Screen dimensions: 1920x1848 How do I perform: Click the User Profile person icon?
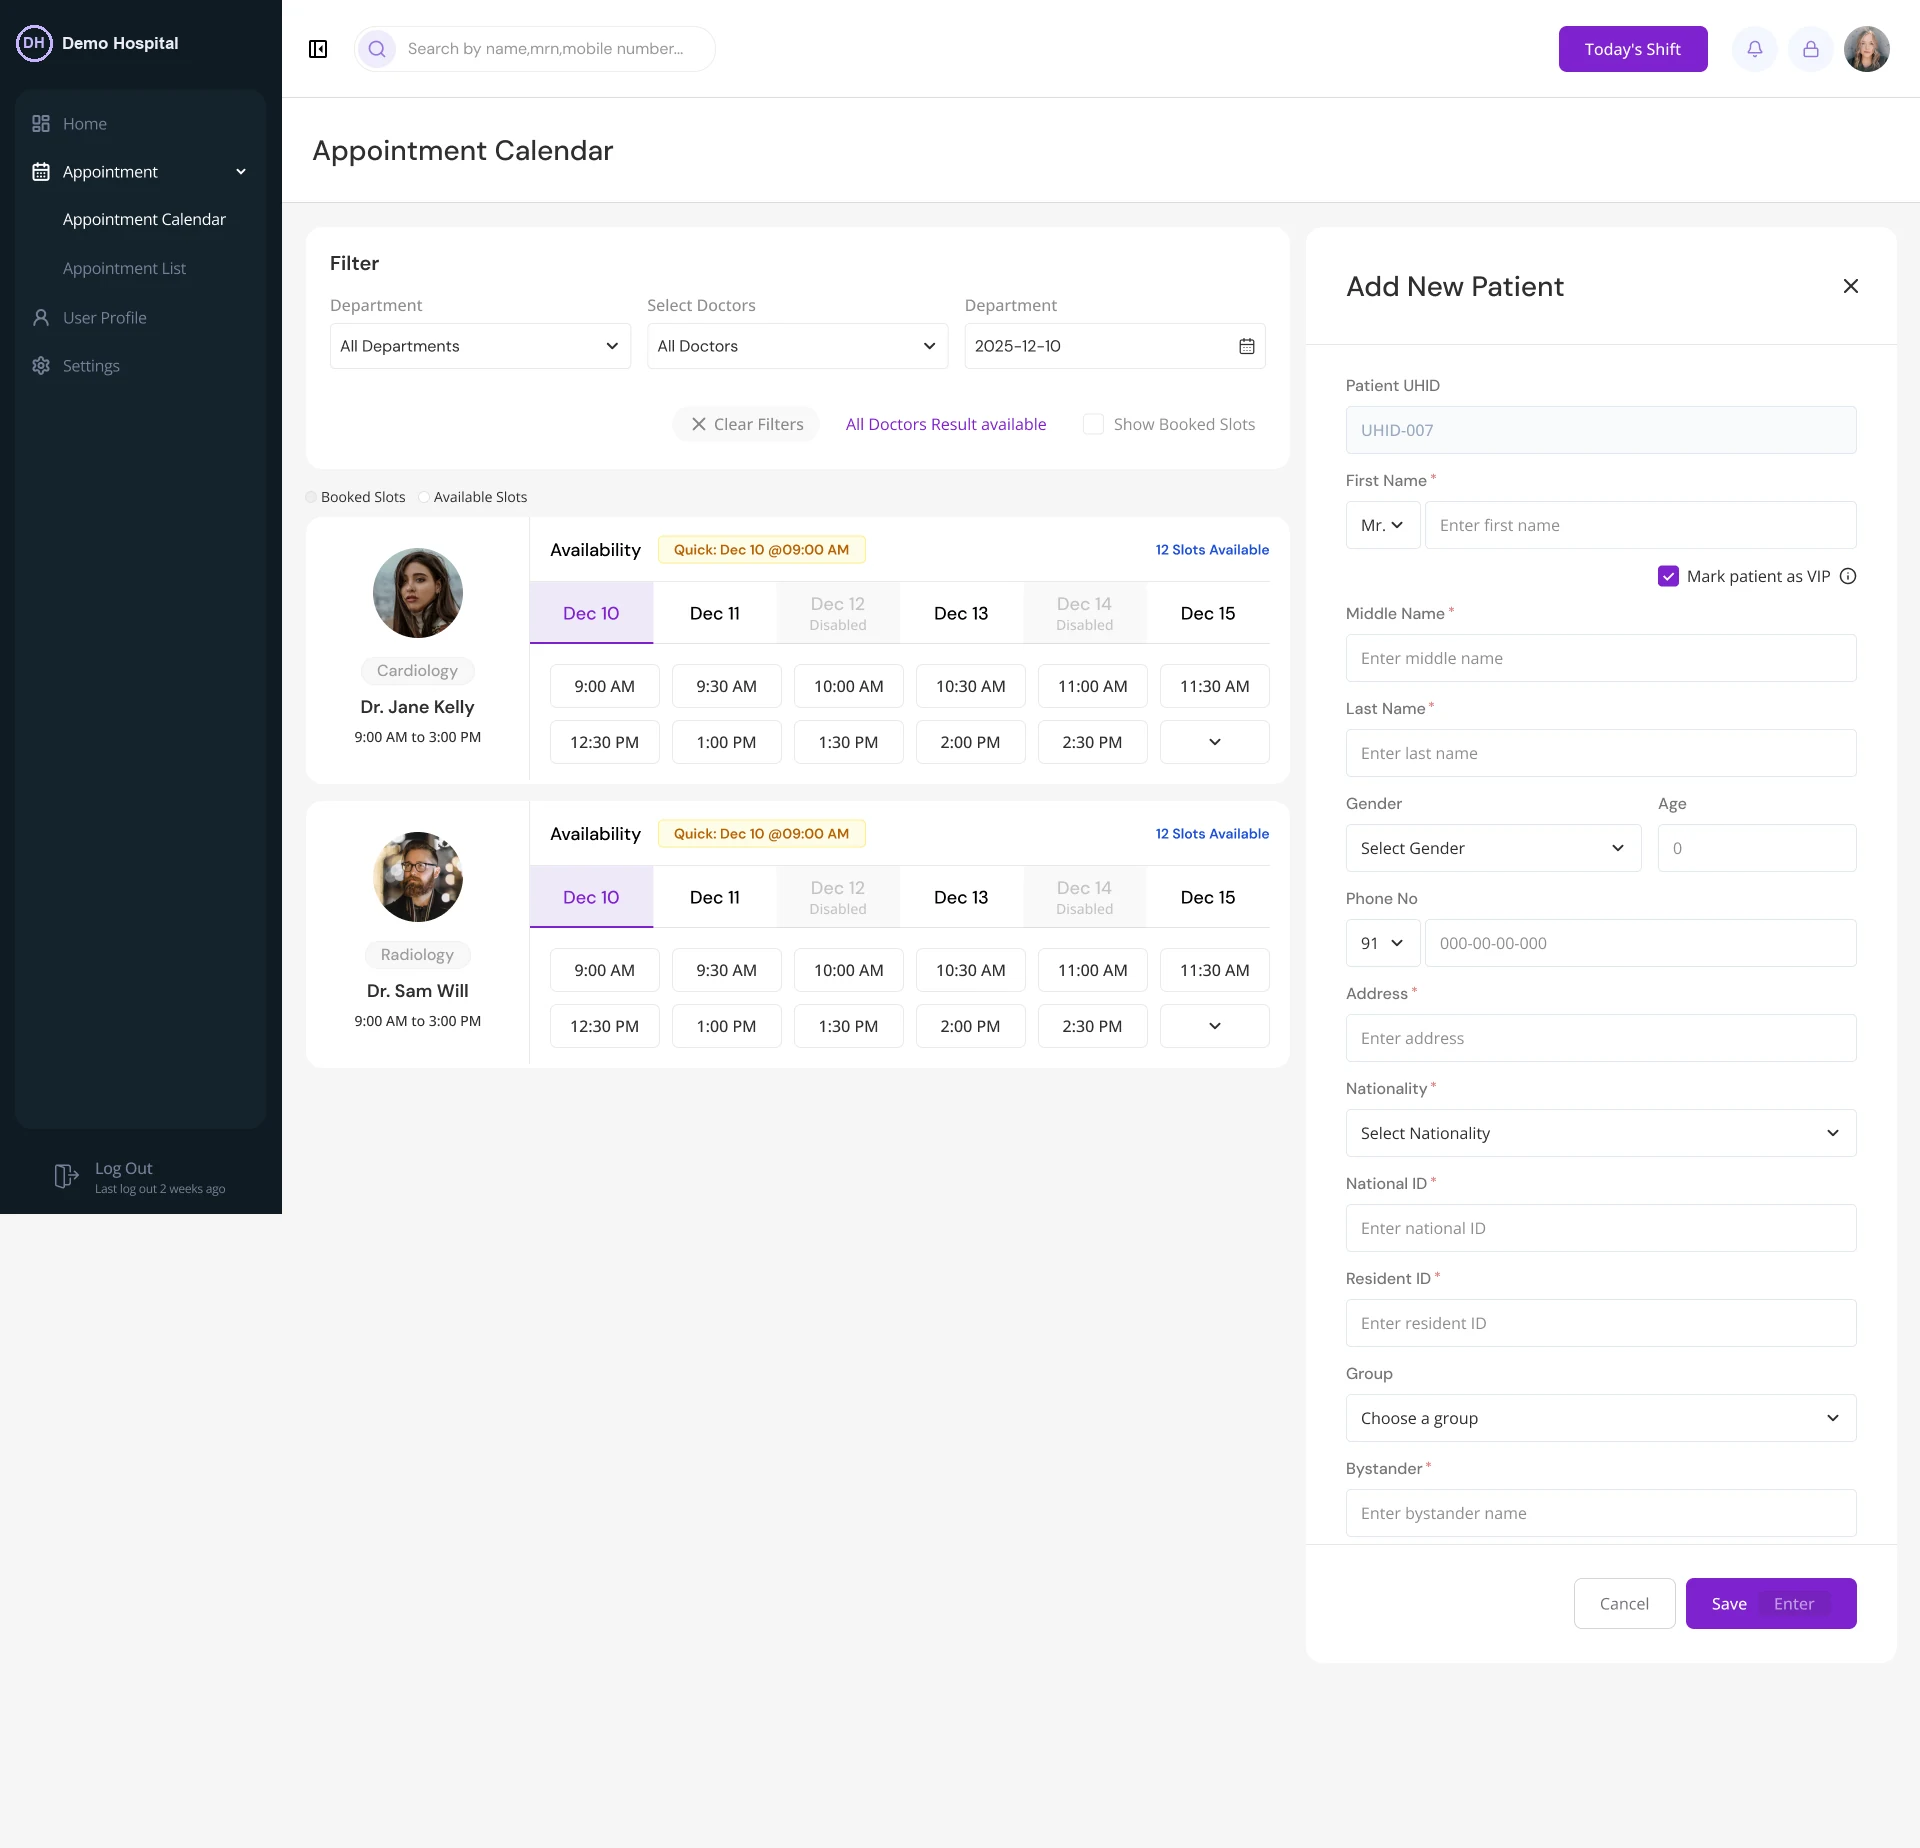click(41, 318)
